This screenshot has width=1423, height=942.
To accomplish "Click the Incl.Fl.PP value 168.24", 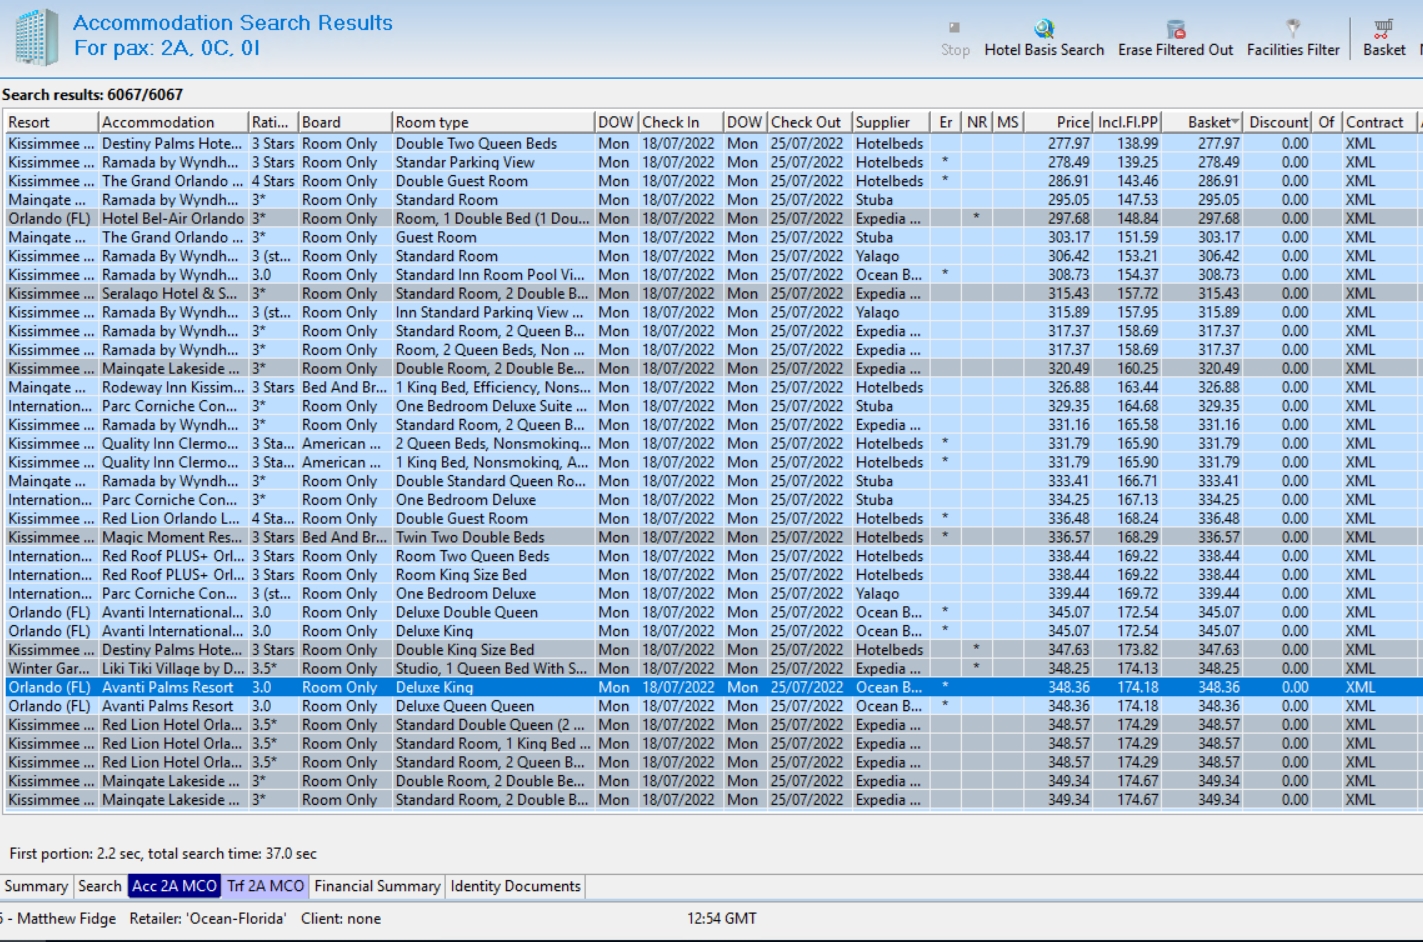I will pyautogui.click(x=1138, y=518).
